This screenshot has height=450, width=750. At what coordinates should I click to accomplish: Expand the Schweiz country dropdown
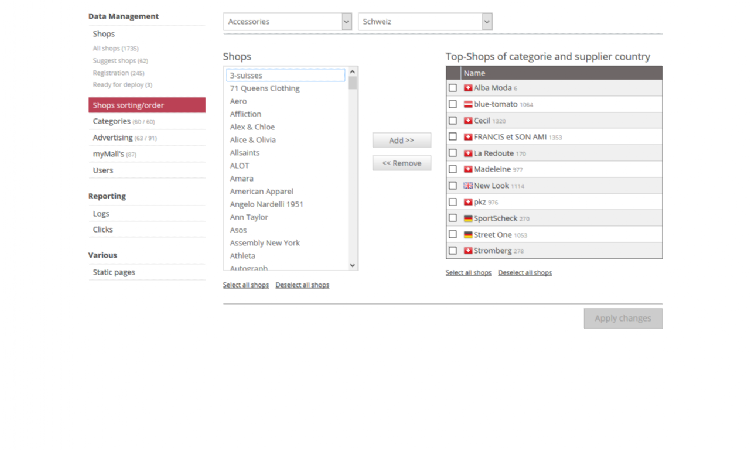coord(425,21)
